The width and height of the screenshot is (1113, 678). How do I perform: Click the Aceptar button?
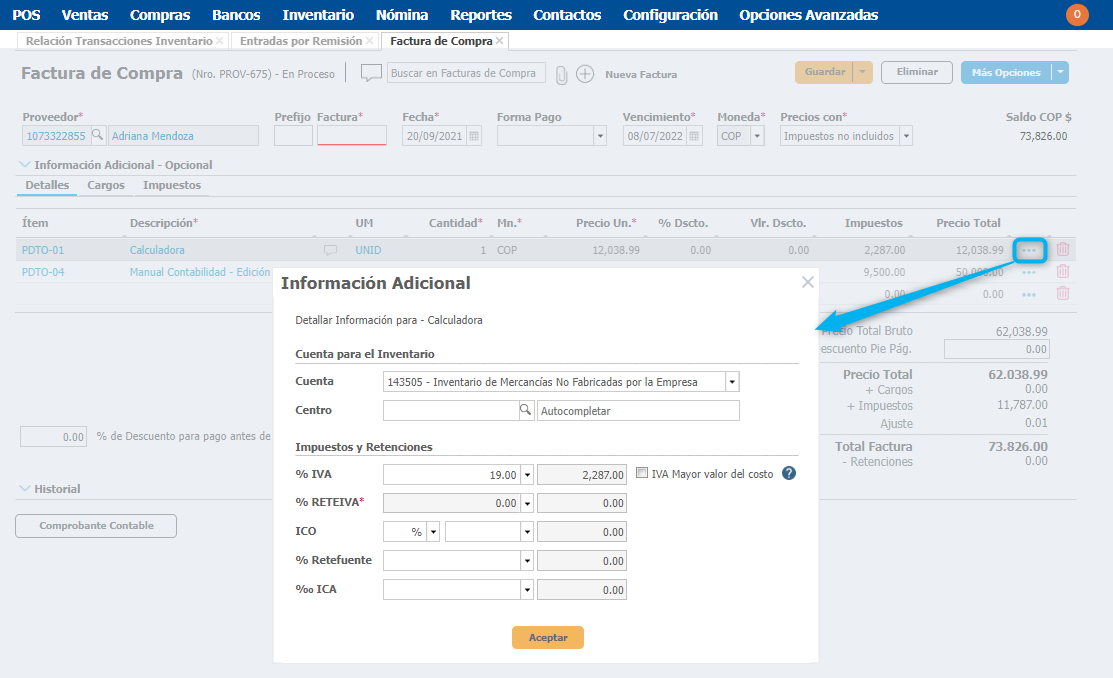click(x=547, y=637)
